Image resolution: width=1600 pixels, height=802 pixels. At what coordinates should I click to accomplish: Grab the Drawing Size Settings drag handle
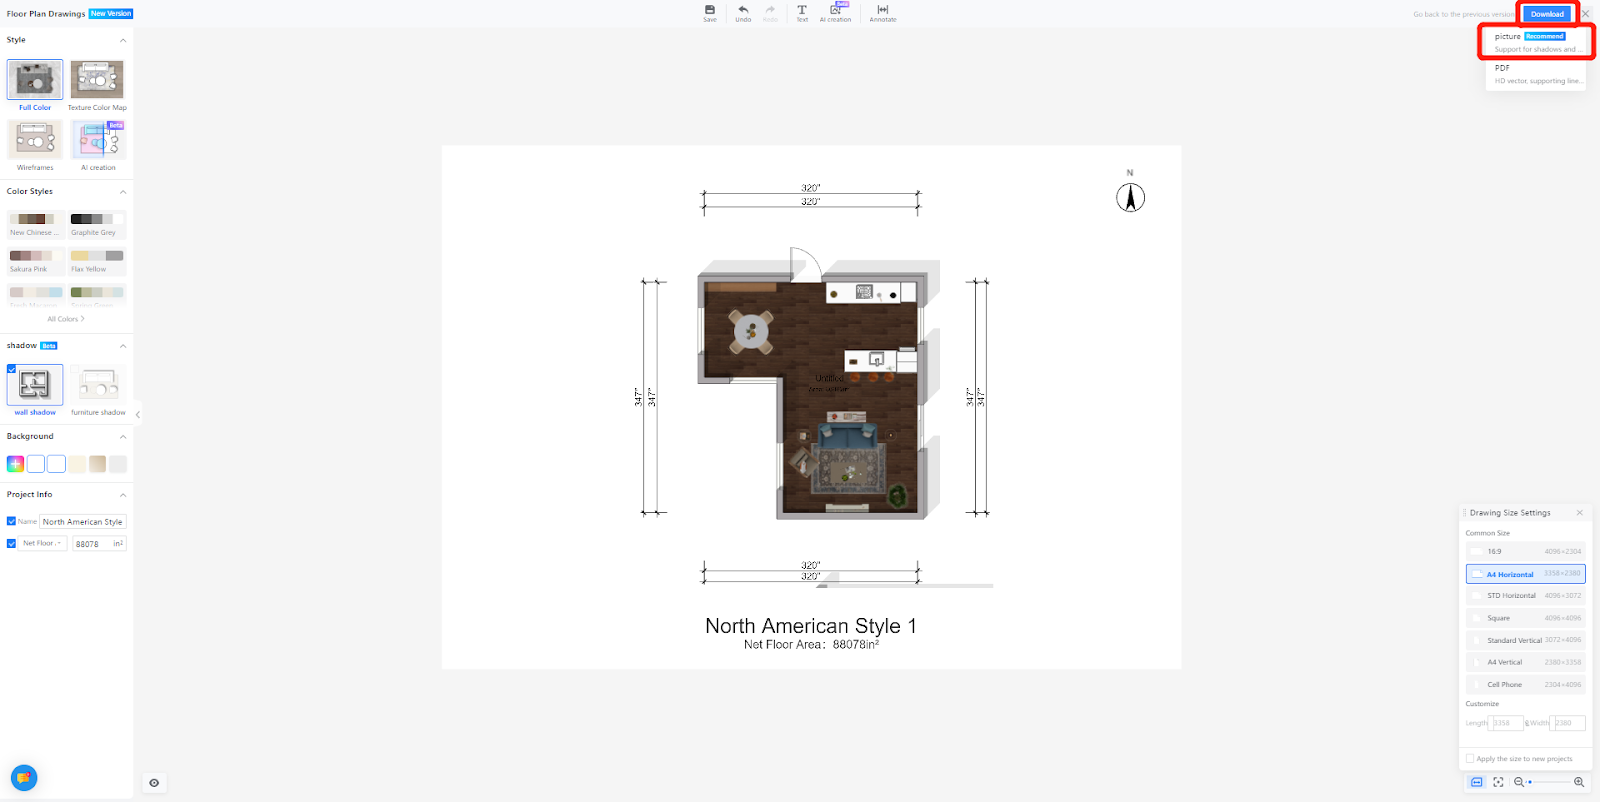coord(1465,513)
